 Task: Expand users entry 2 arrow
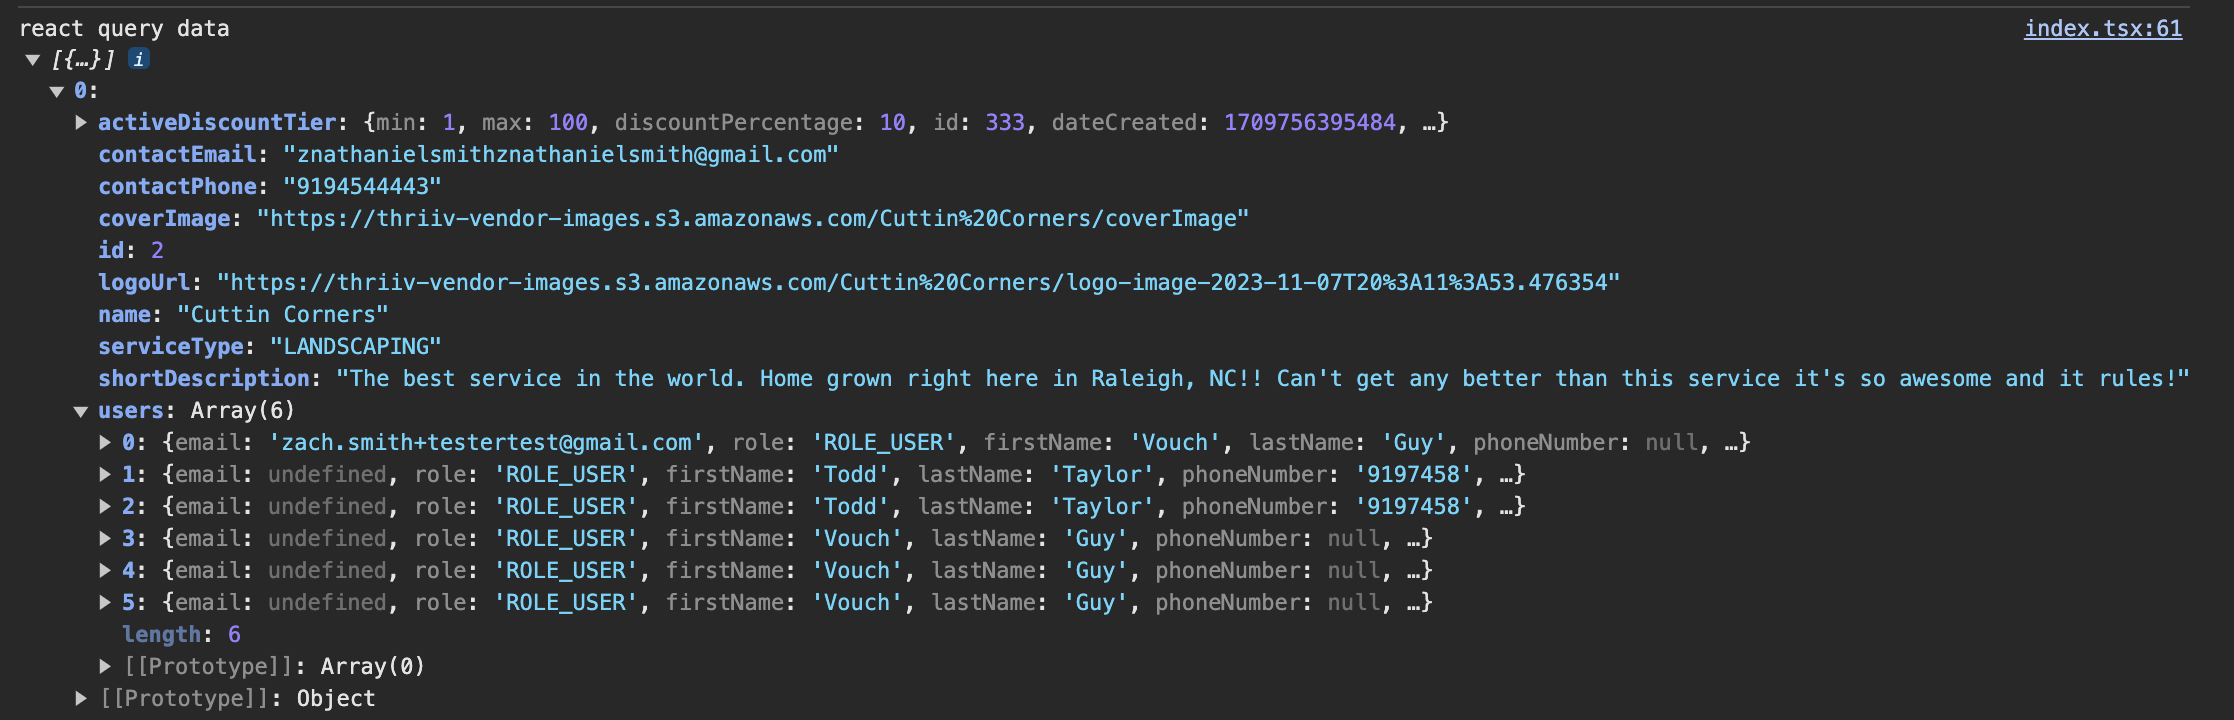click(105, 506)
